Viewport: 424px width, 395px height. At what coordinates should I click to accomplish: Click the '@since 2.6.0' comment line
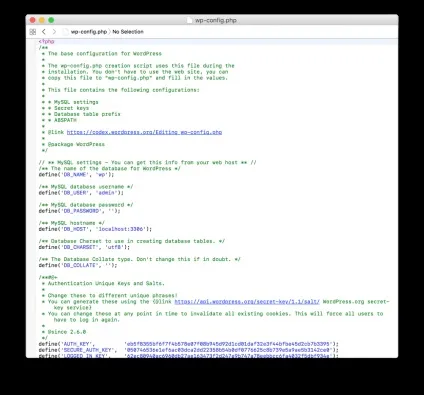67,332
